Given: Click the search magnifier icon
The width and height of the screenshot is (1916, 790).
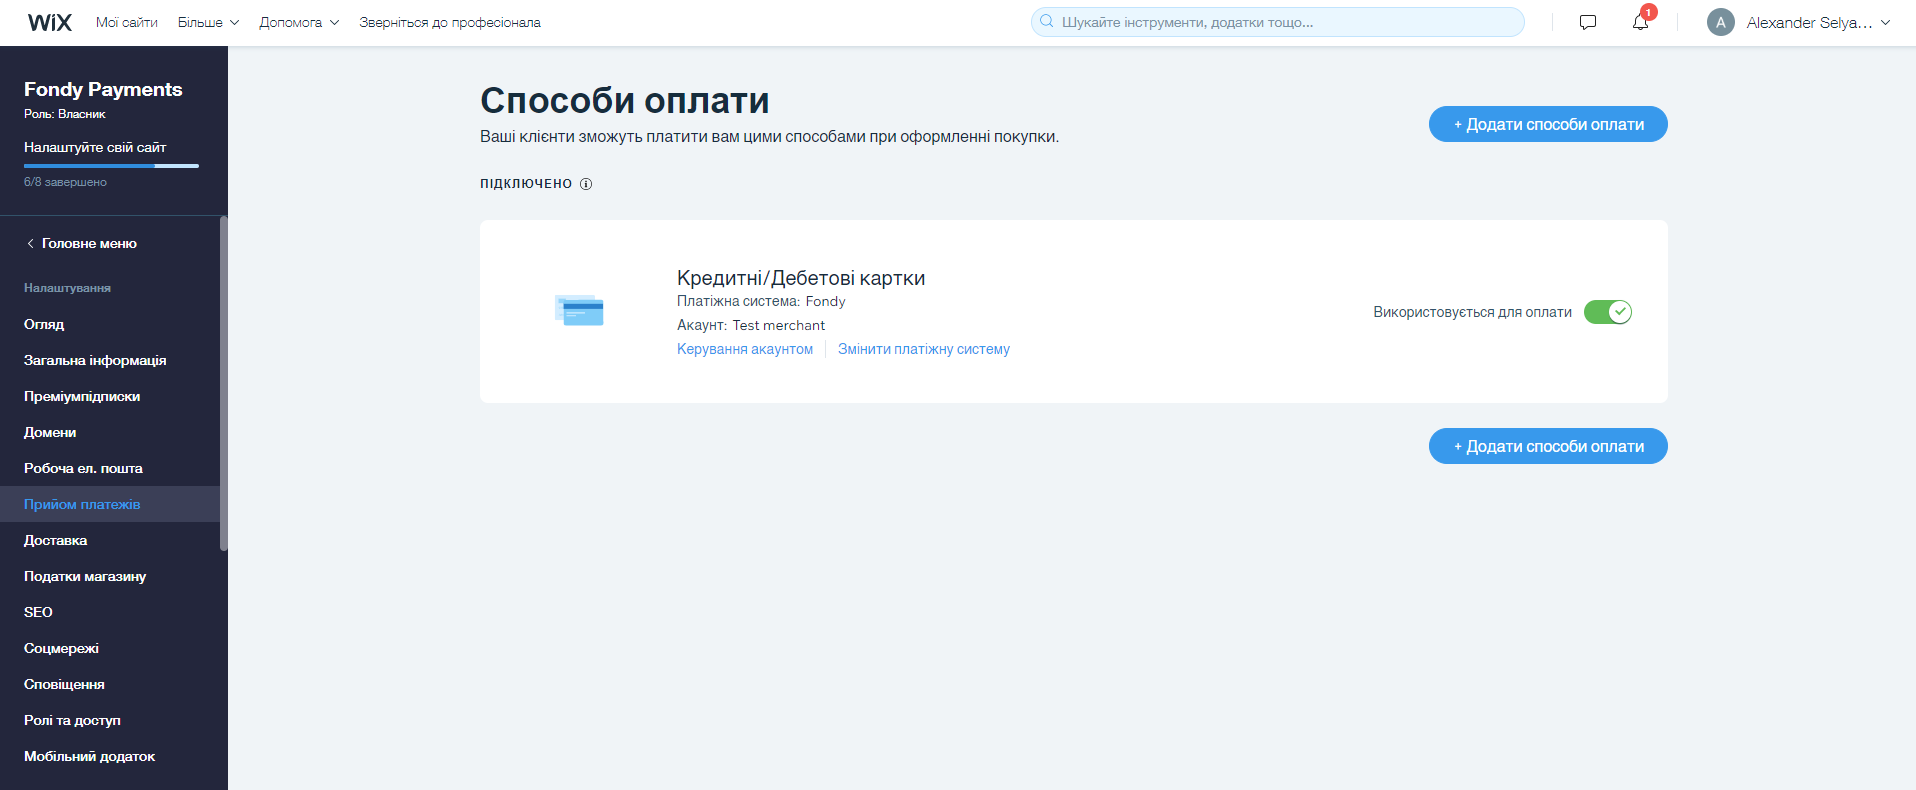Looking at the screenshot, I should tap(1047, 21).
